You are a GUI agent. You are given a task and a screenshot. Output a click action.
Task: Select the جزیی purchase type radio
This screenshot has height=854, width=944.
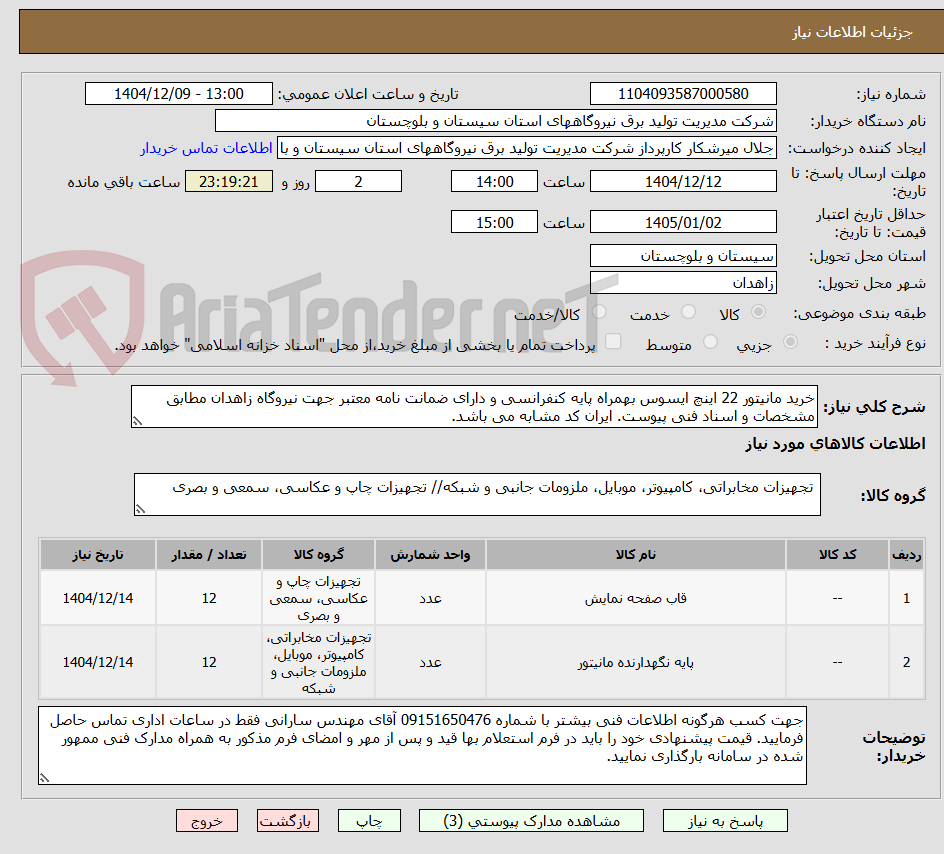tap(790, 342)
